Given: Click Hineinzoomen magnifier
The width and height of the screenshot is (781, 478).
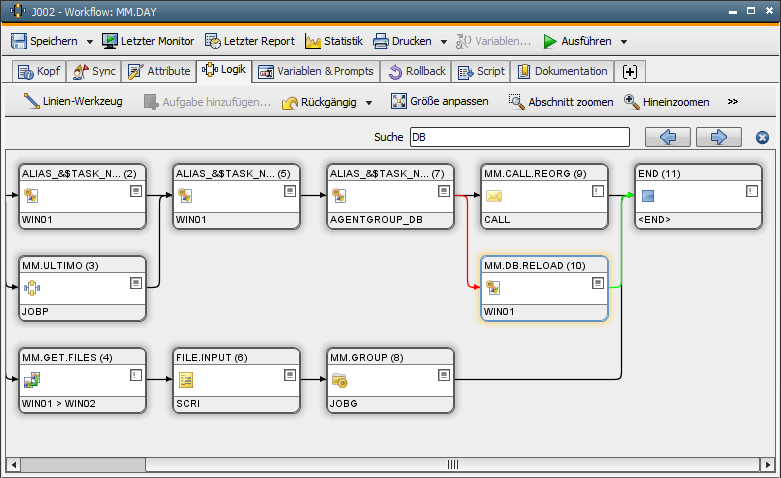Looking at the screenshot, I should pos(632,102).
